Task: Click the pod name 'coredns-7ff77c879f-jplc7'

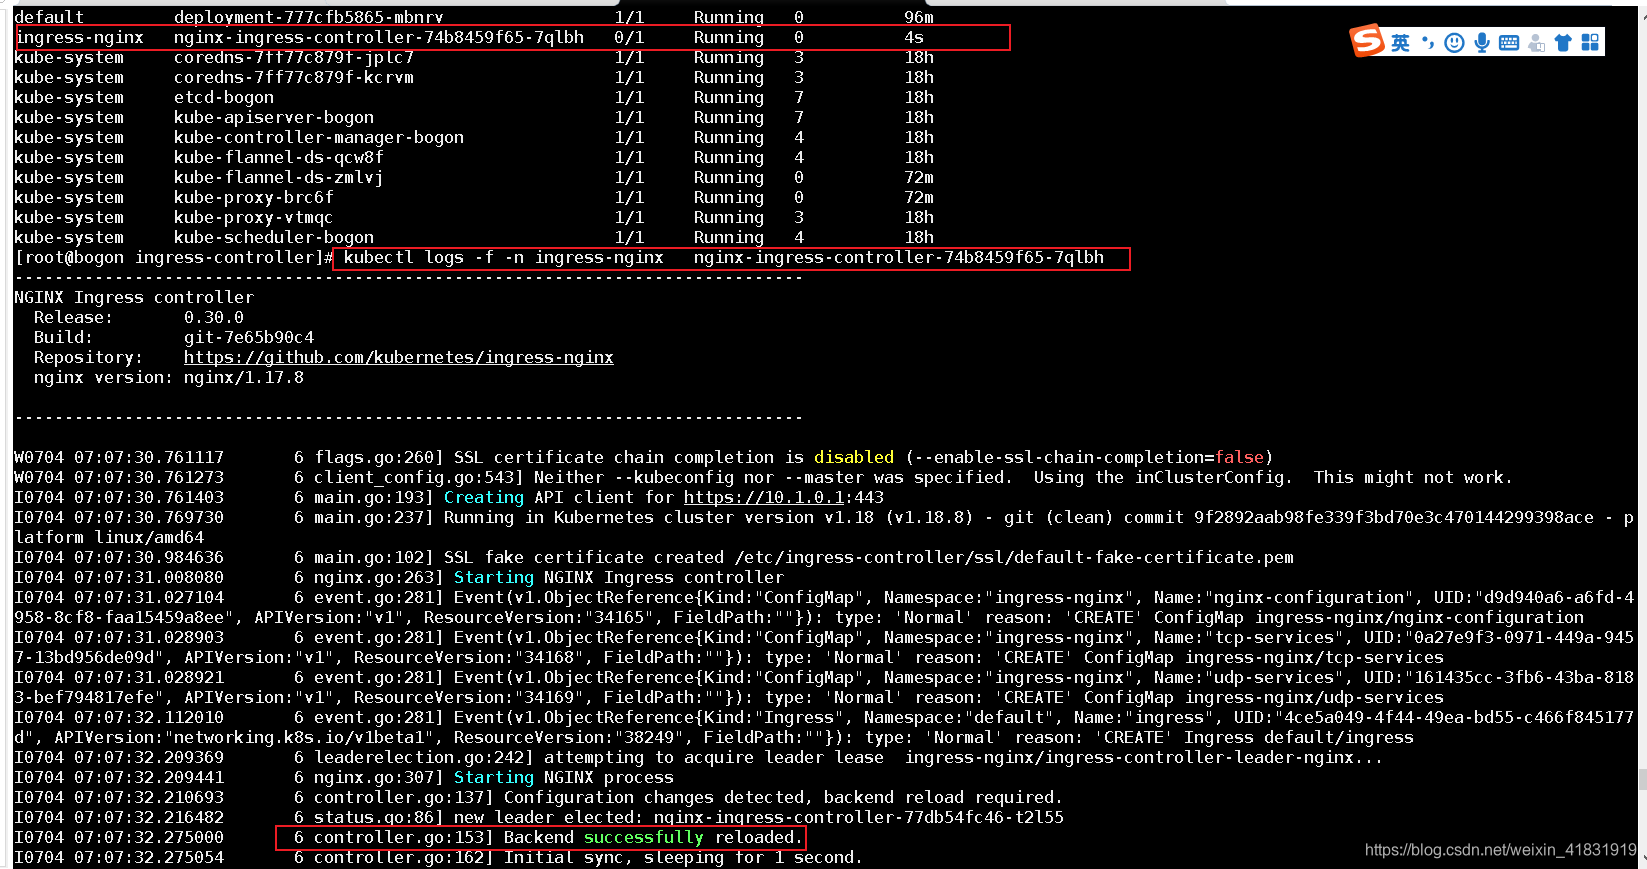Action: click(294, 57)
